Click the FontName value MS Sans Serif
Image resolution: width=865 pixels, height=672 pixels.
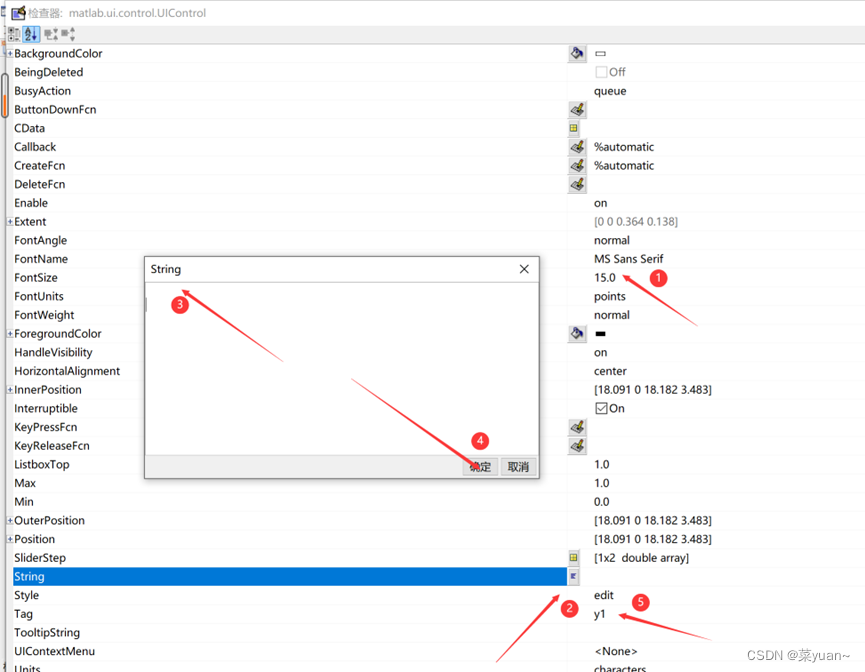(x=628, y=259)
